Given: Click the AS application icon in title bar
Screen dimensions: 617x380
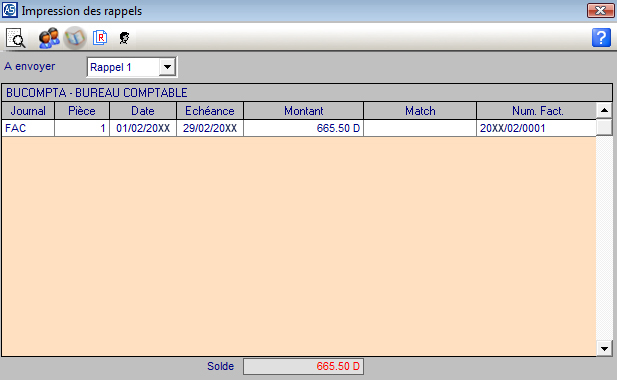Looking at the screenshot, I should click(9, 10).
